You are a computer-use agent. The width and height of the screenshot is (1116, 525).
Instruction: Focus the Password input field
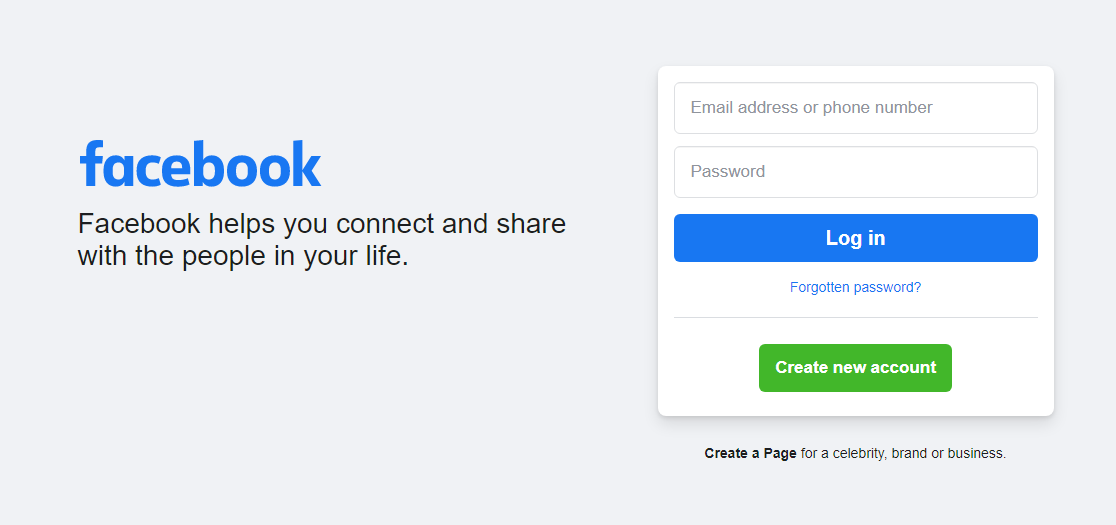coord(856,172)
